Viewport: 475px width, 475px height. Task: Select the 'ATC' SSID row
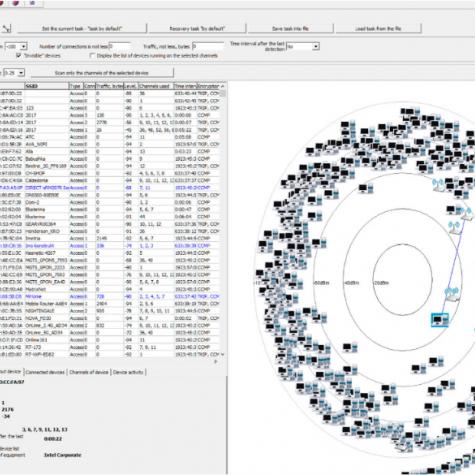pyautogui.click(x=110, y=137)
